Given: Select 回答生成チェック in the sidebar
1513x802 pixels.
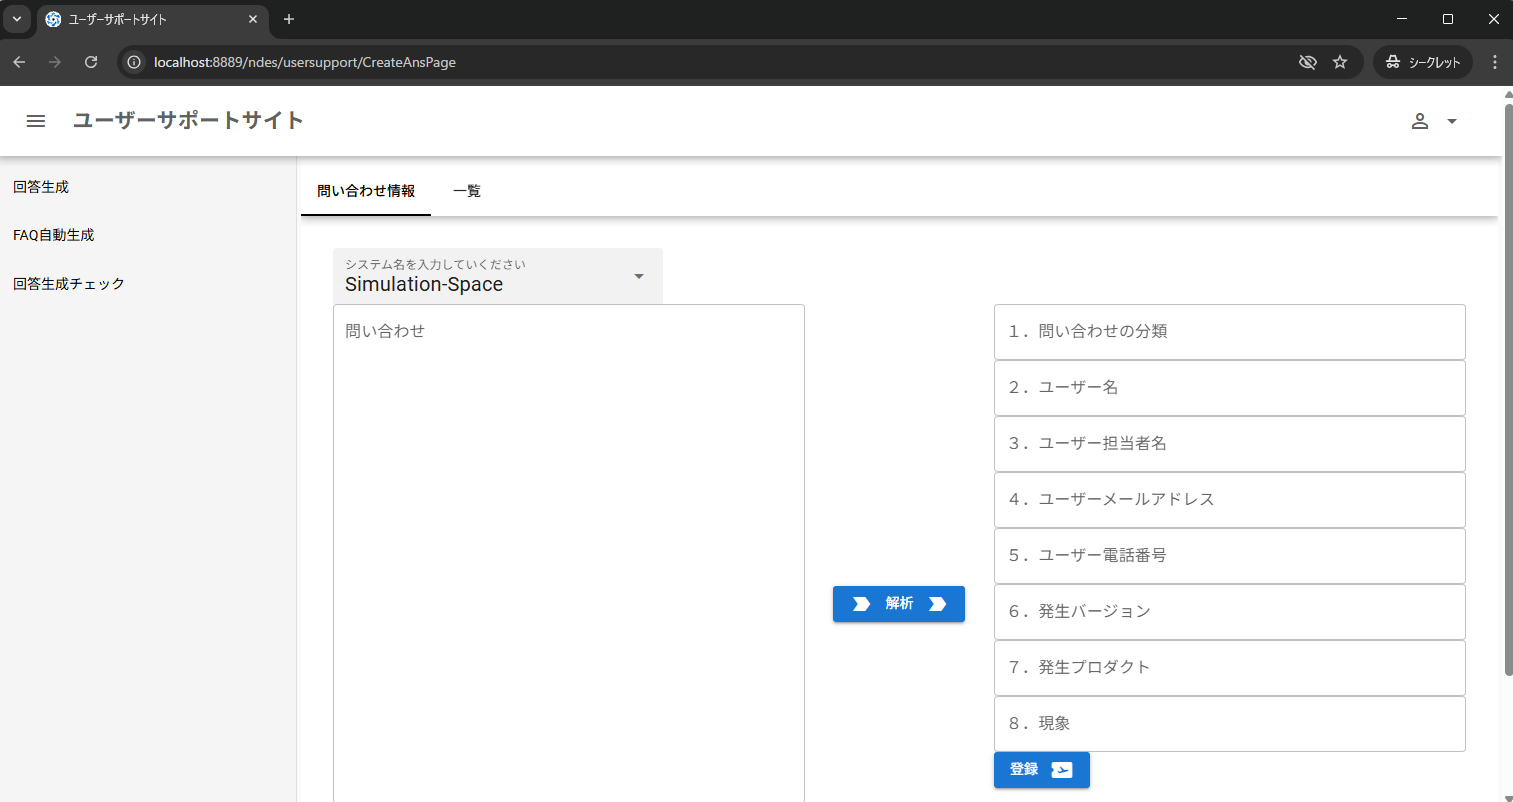Looking at the screenshot, I should [x=69, y=284].
